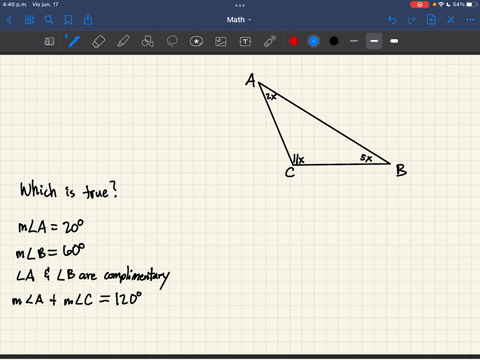Tap vertex label B of triangle
The image size is (480, 360).
(401, 170)
